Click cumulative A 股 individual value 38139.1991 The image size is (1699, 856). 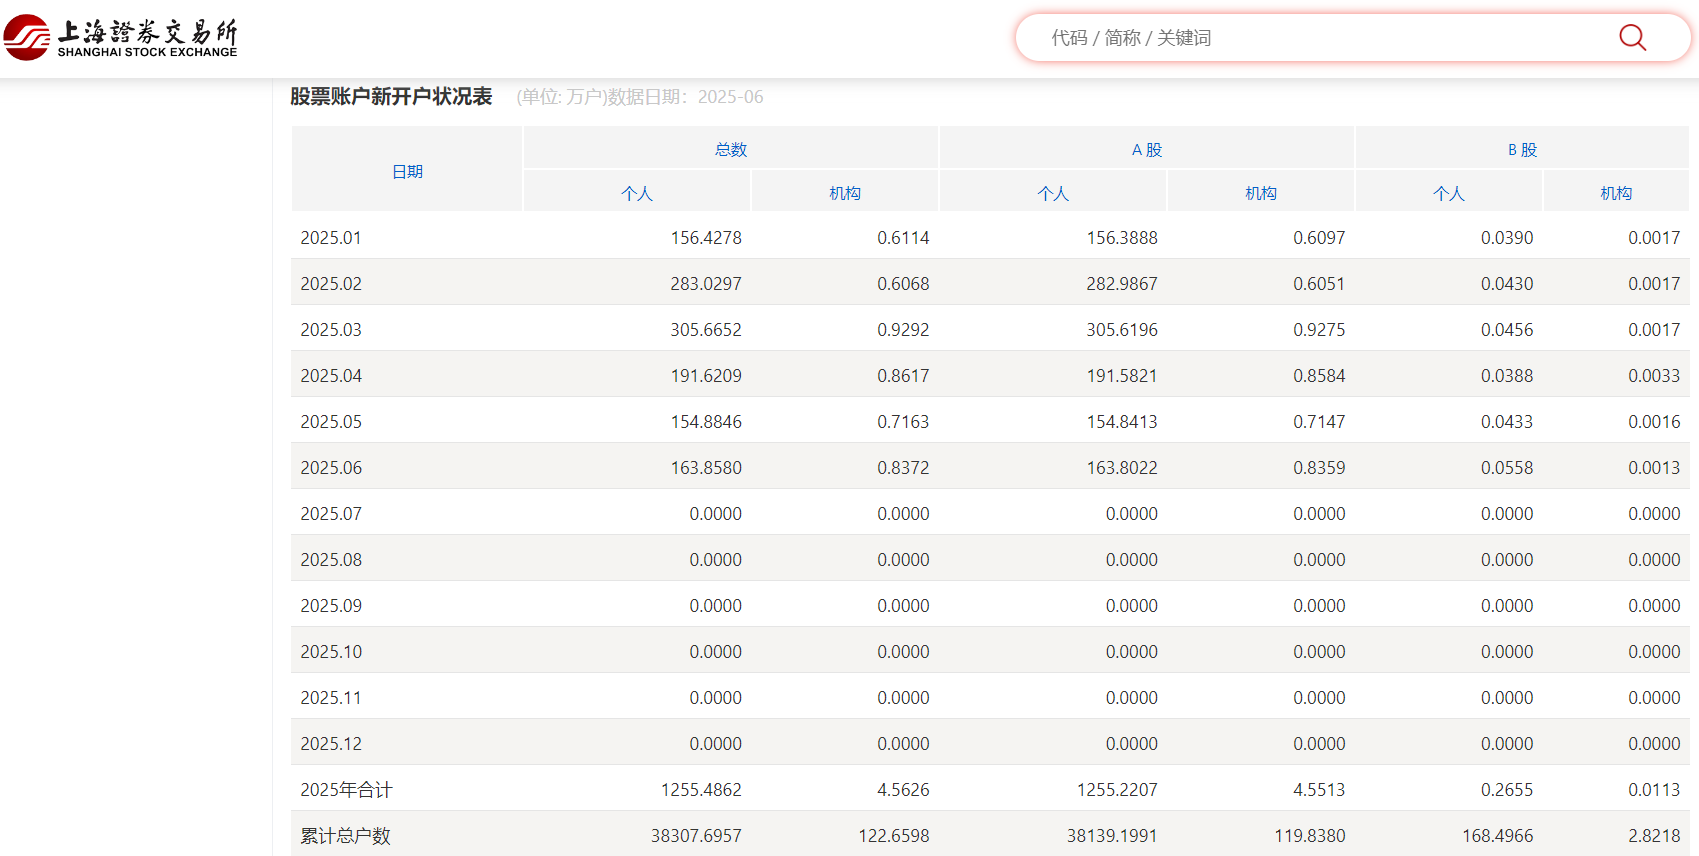point(1111,836)
